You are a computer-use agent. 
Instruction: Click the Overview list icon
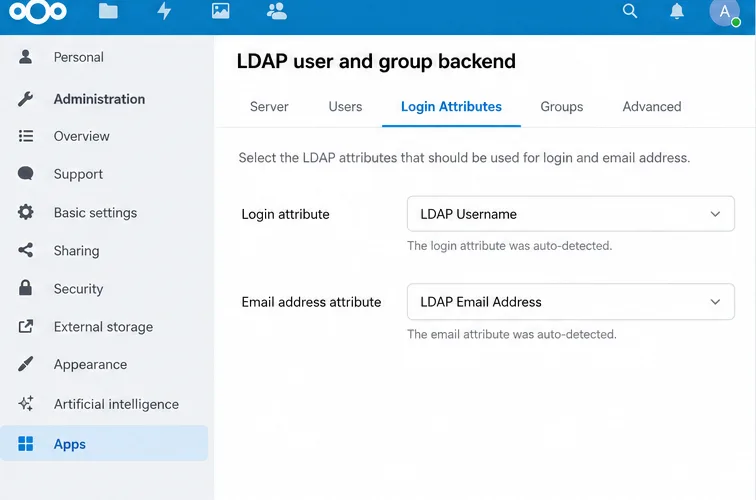pos(26,136)
